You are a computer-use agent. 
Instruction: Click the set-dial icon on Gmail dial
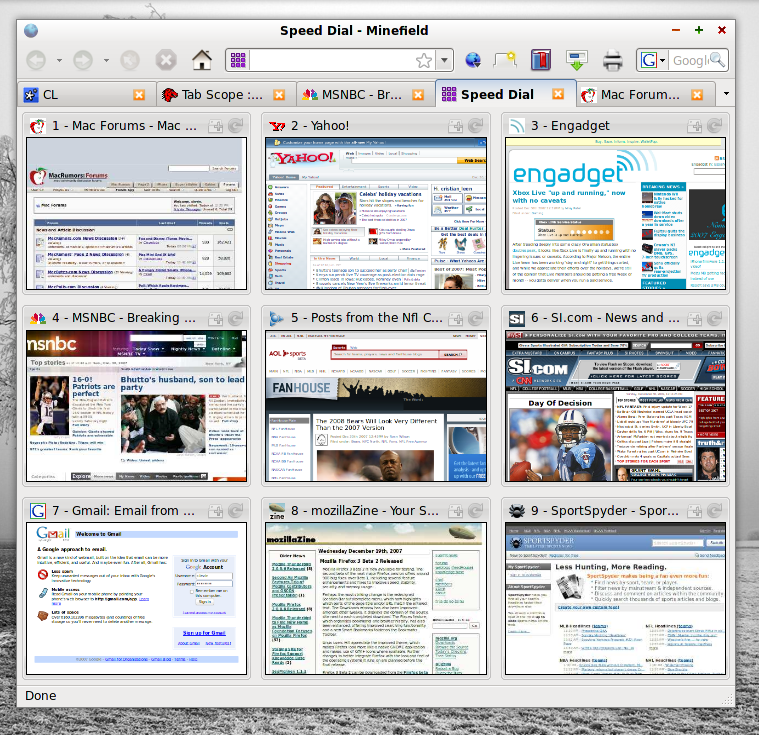point(215,511)
